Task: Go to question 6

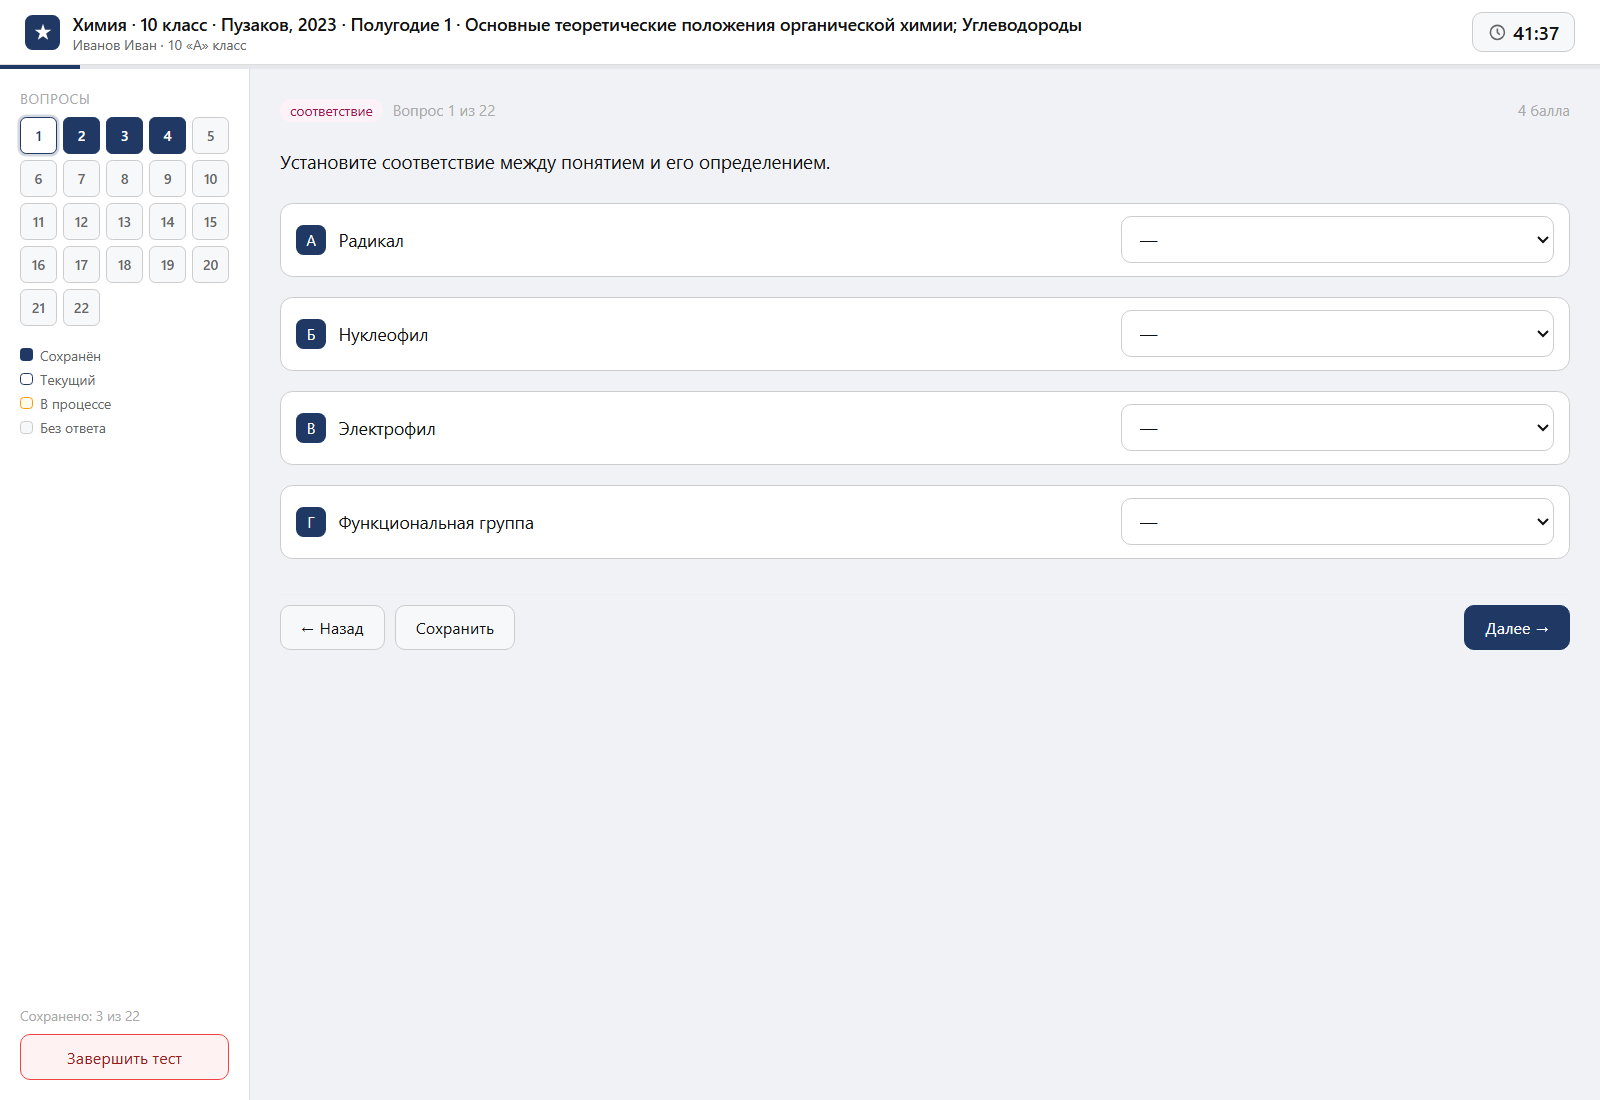Action: click(38, 179)
